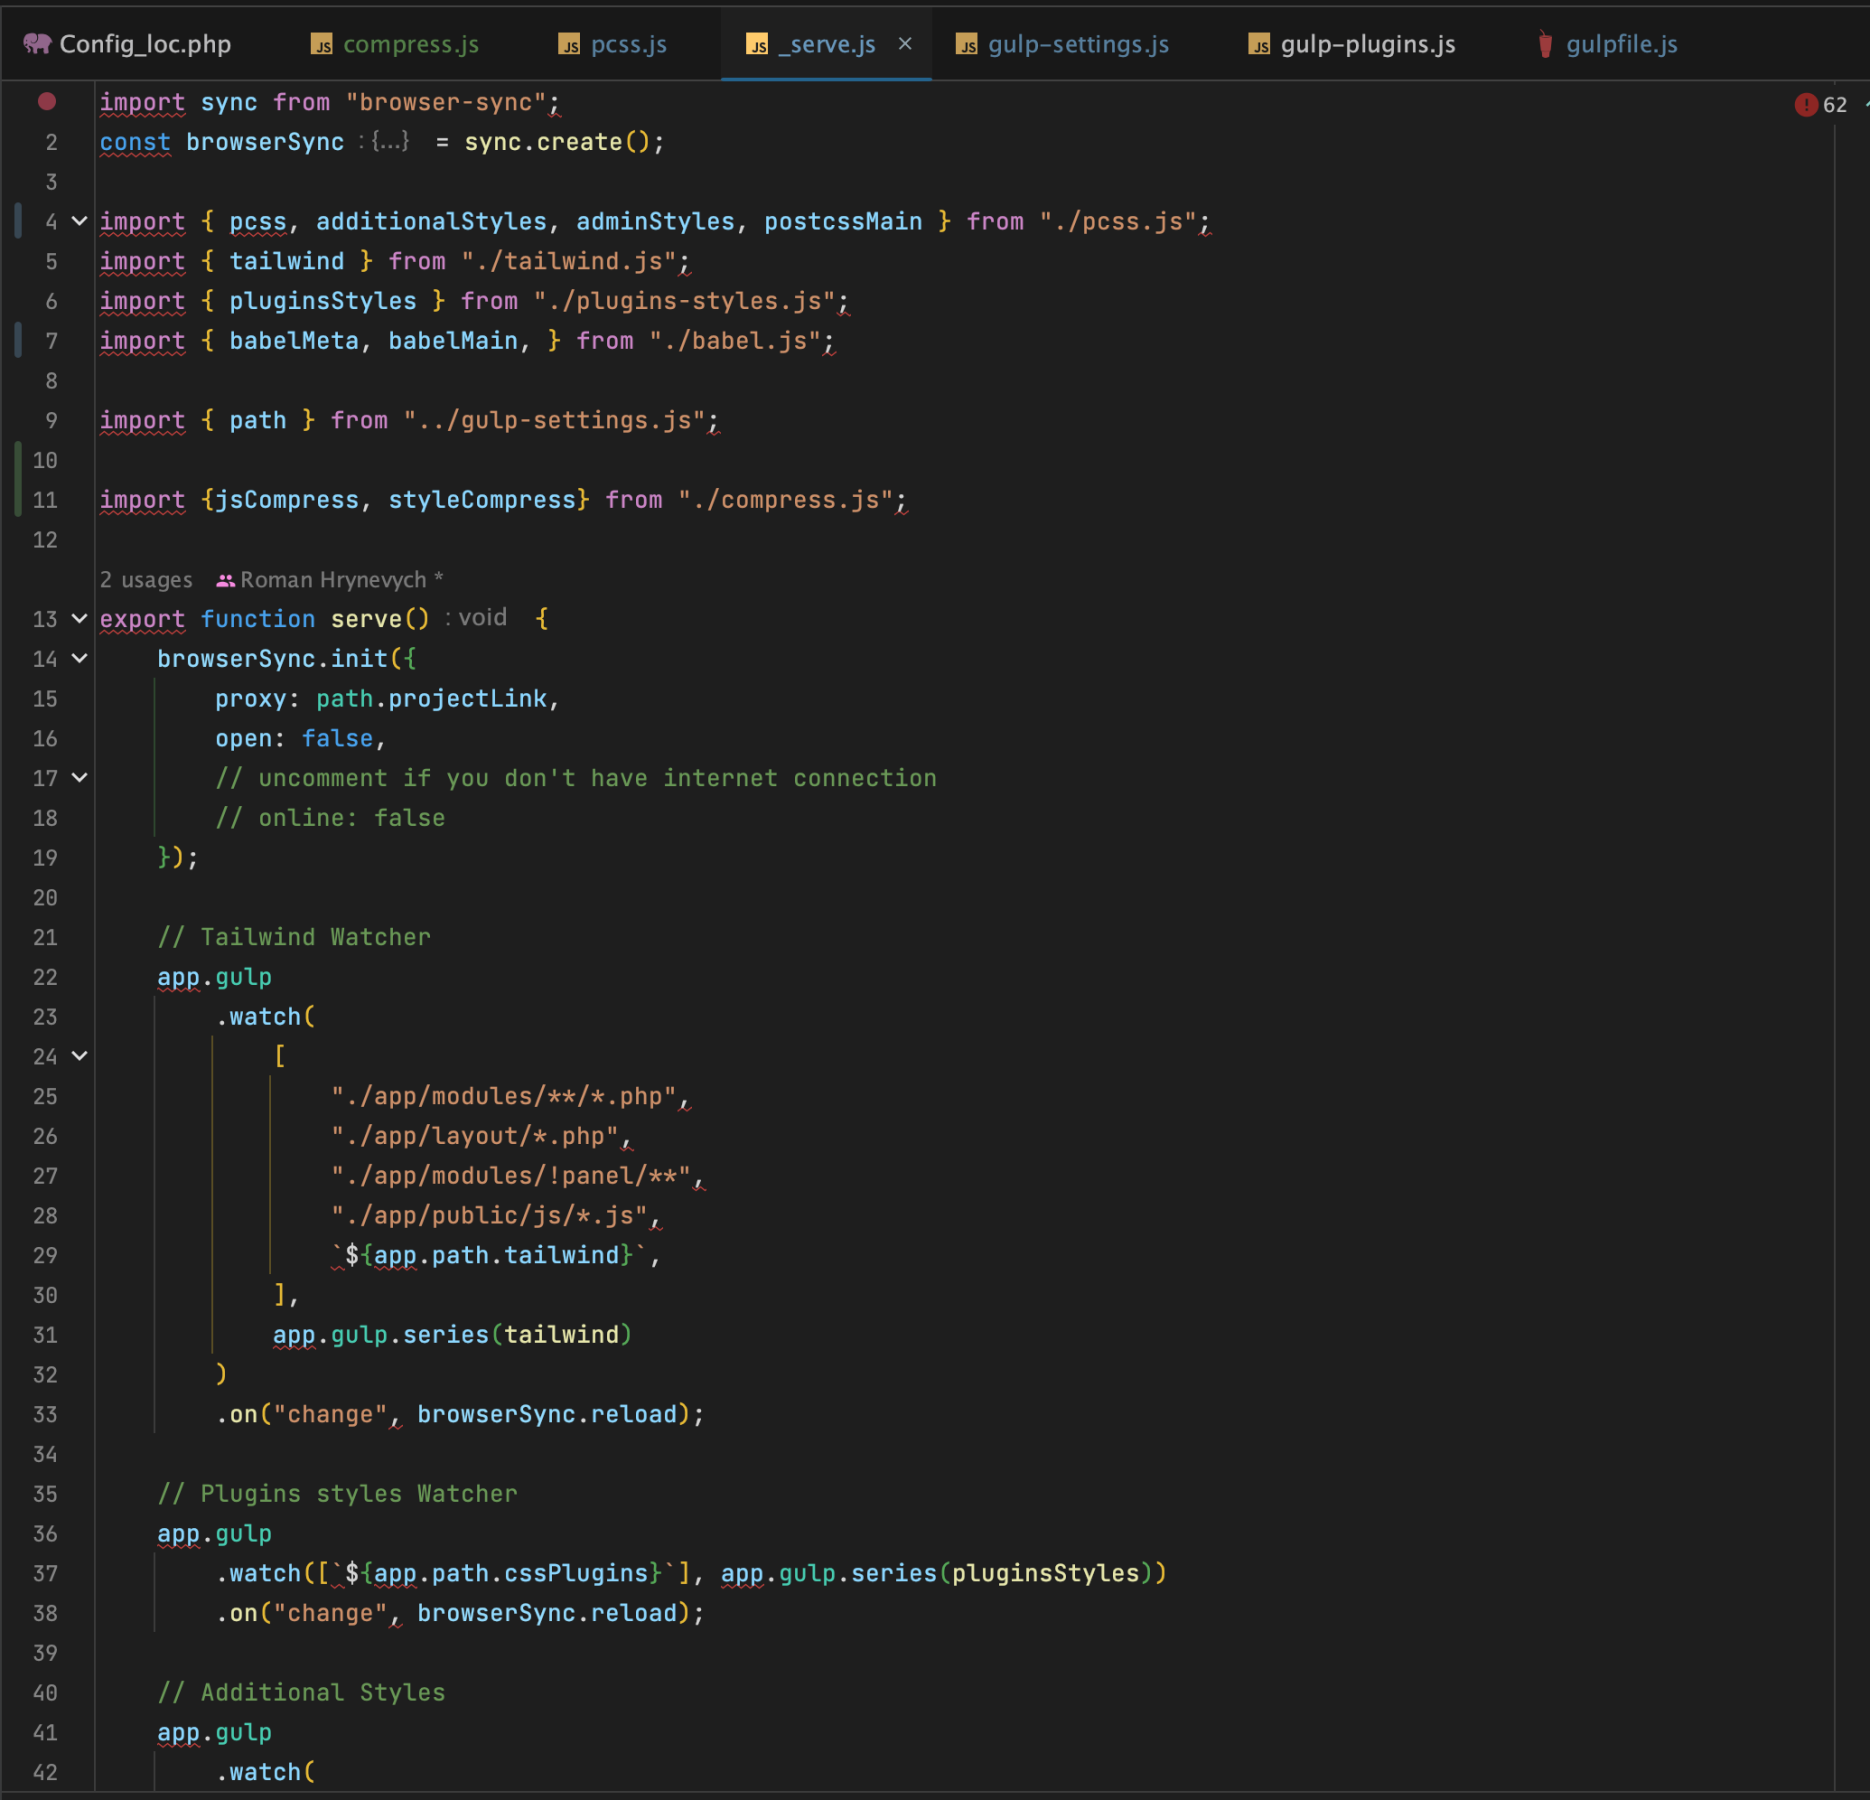The image size is (1870, 1800).
Task: Collapse the comment fold on line 17
Action: click(x=80, y=777)
